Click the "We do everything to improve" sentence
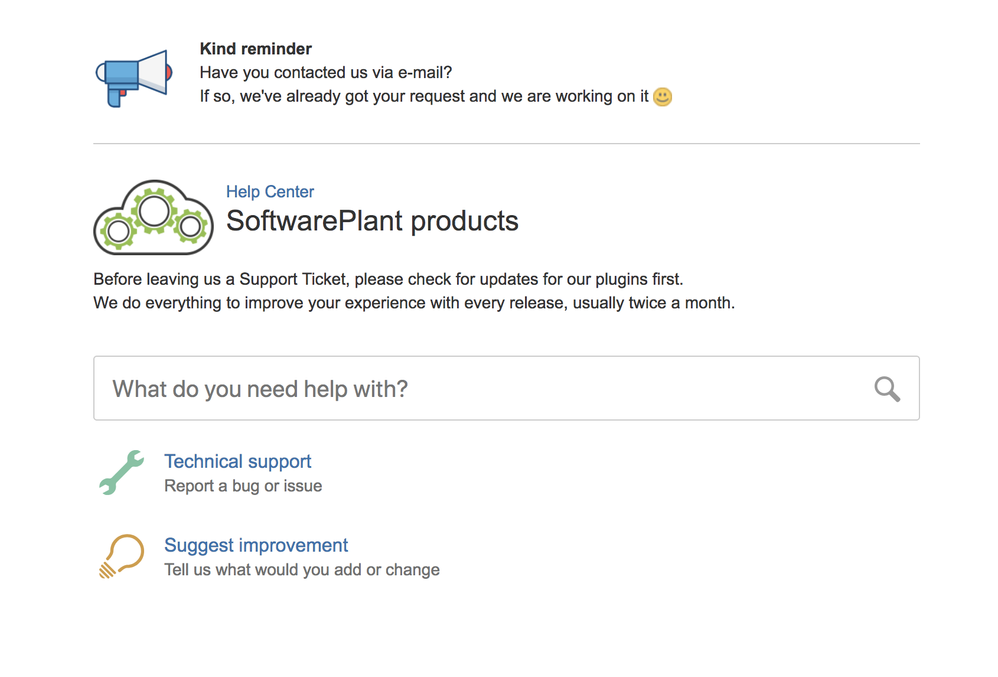The image size is (998, 677). [x=414, y=303]
